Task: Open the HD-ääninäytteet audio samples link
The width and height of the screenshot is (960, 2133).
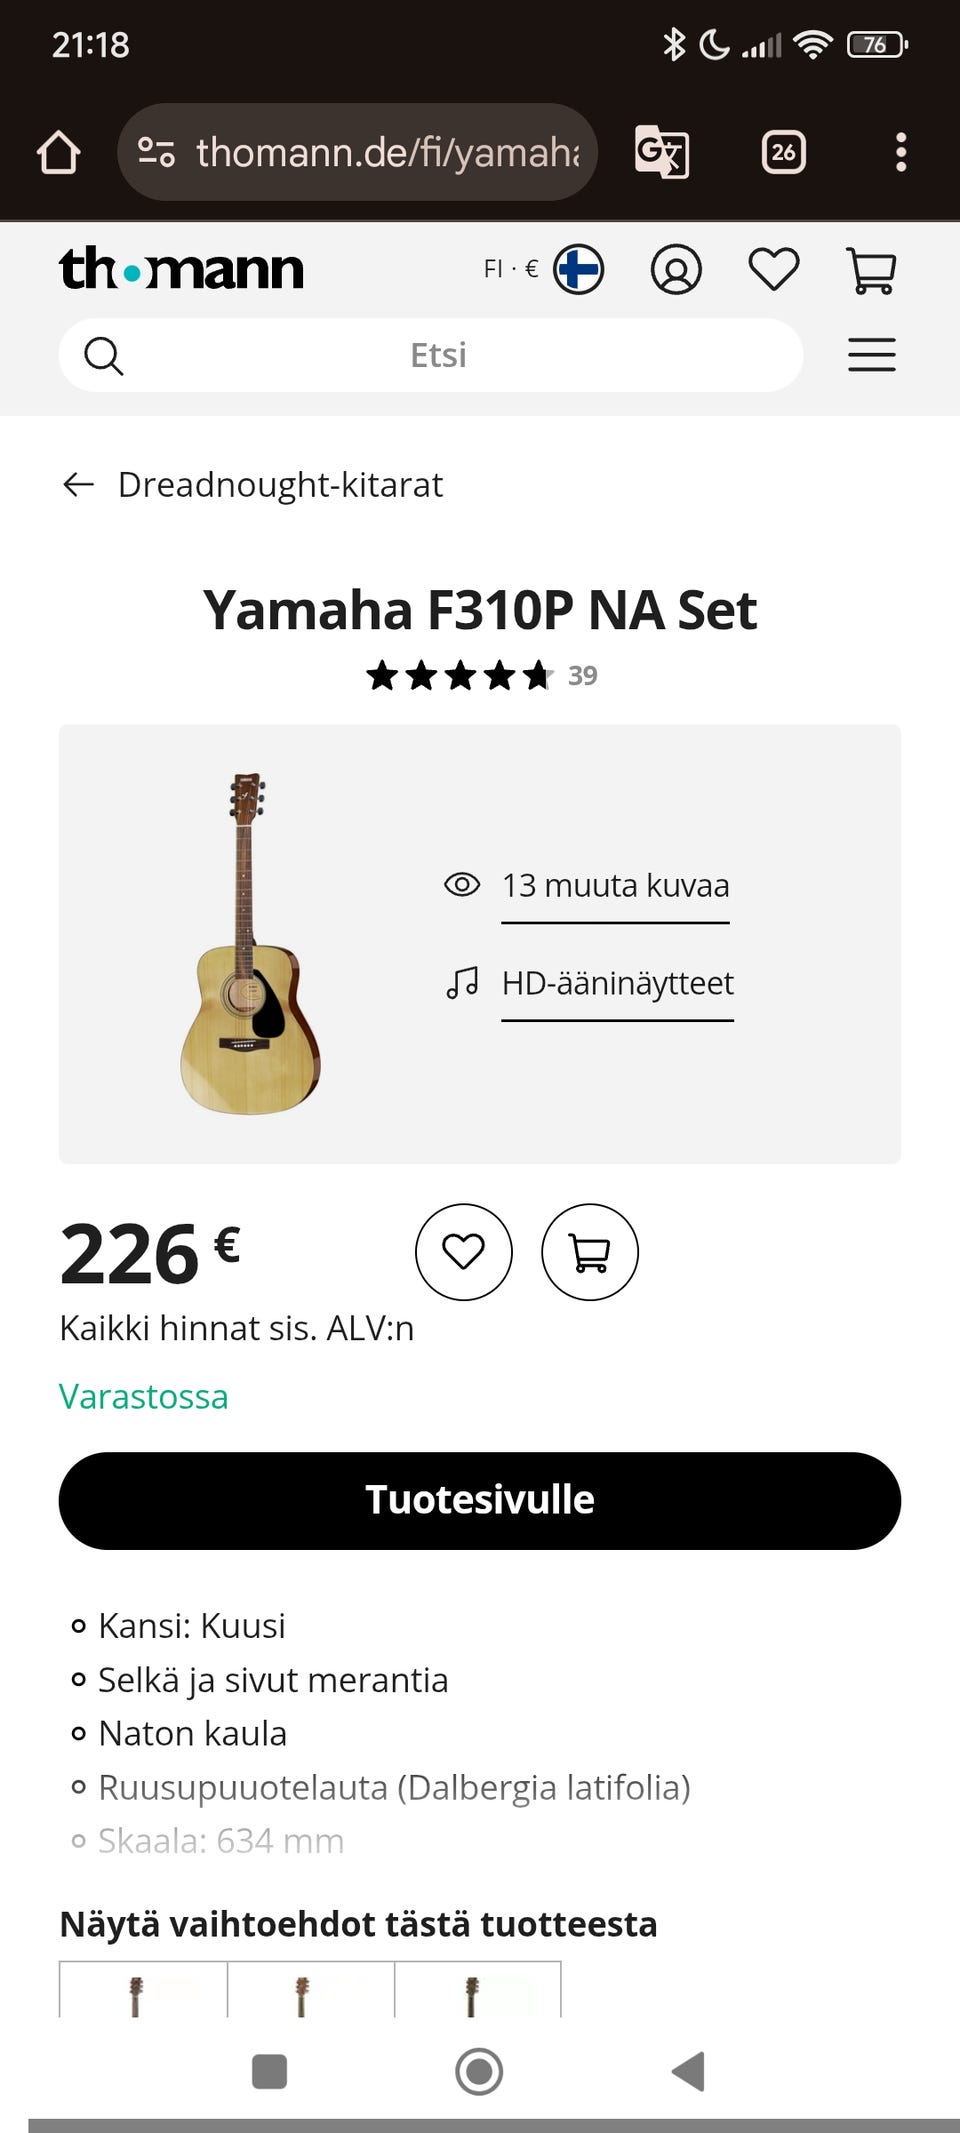Action: 617,984
